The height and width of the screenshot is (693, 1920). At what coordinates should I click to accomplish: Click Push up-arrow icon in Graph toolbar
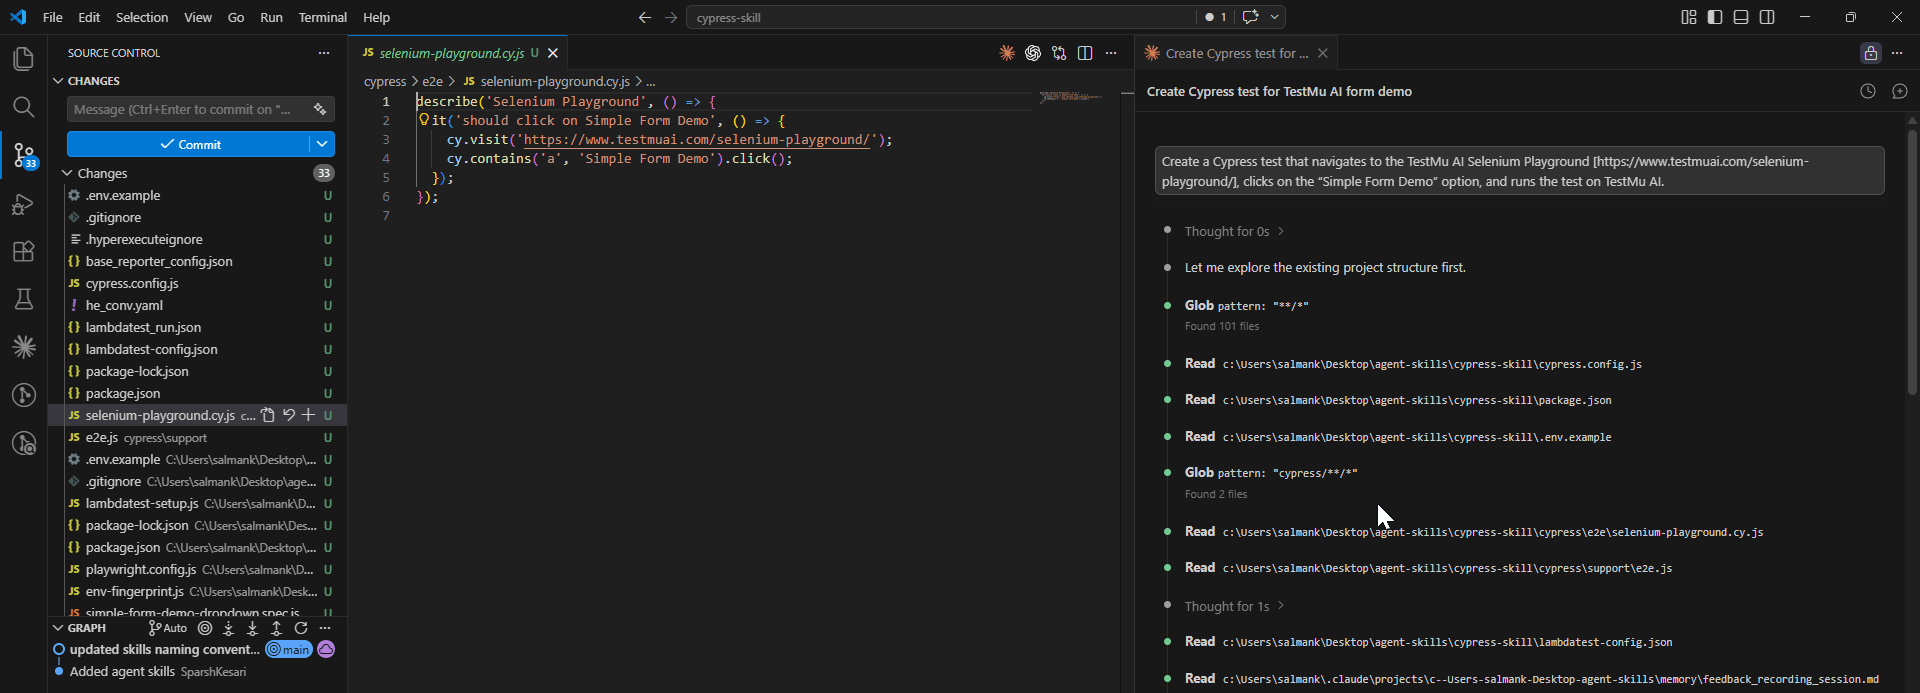pos(277,628)
